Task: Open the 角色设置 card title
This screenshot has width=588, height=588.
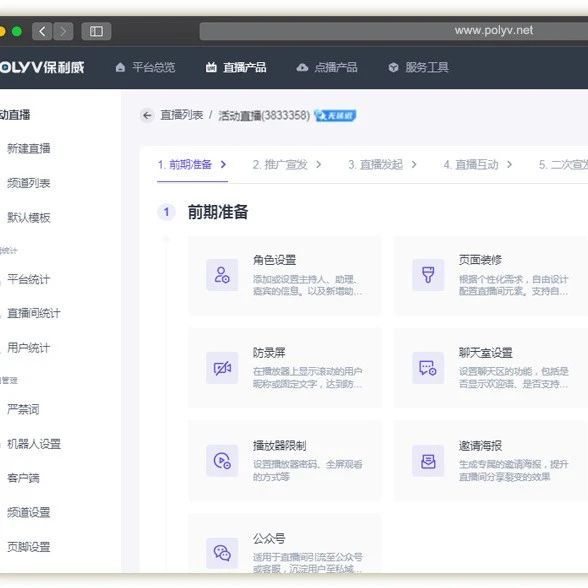Action: click(x=274, y=260)
